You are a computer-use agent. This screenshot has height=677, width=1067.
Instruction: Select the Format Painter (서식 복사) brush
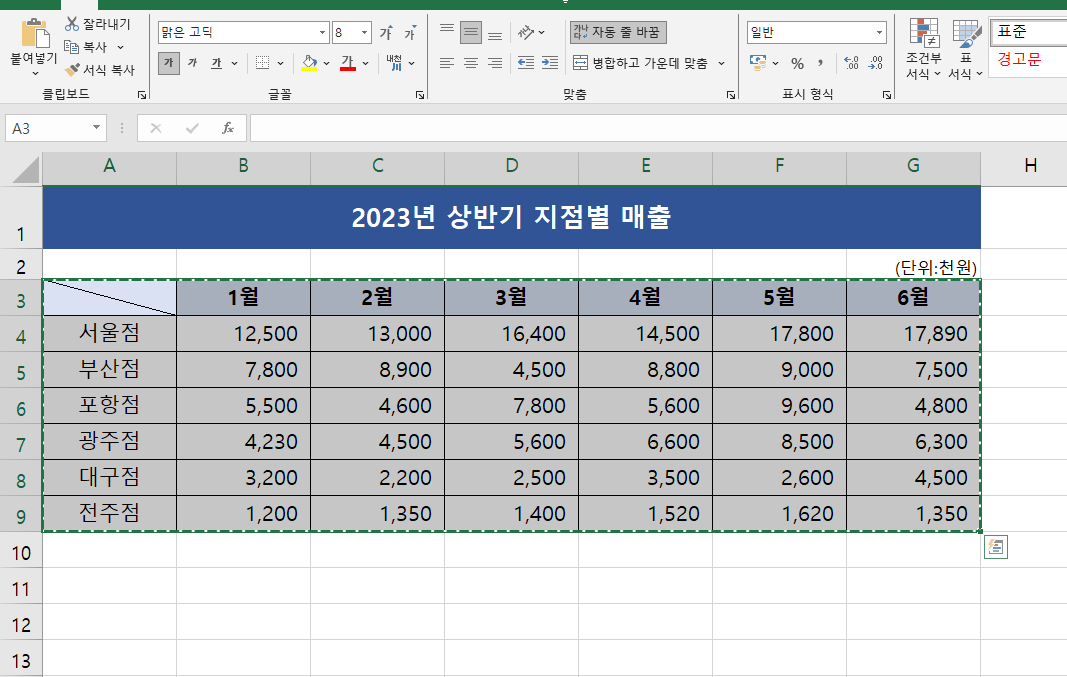(72, 70)
